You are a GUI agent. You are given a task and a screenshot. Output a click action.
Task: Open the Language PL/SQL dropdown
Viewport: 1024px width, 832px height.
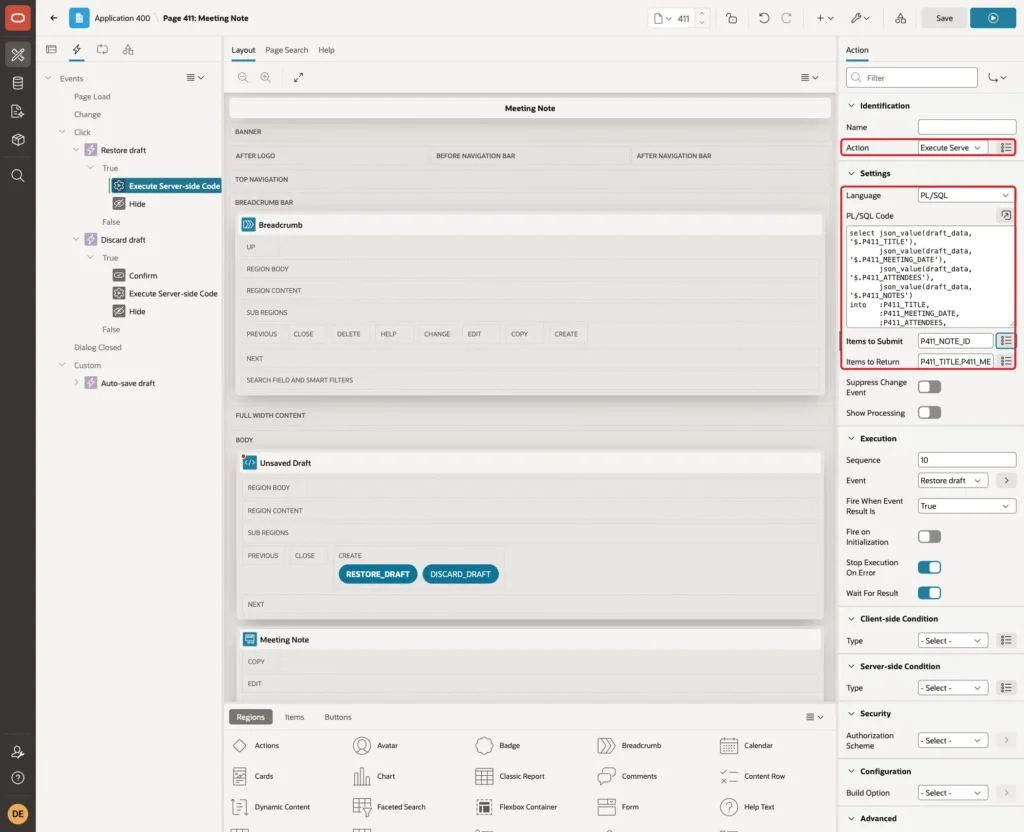[x=966, y=195]
